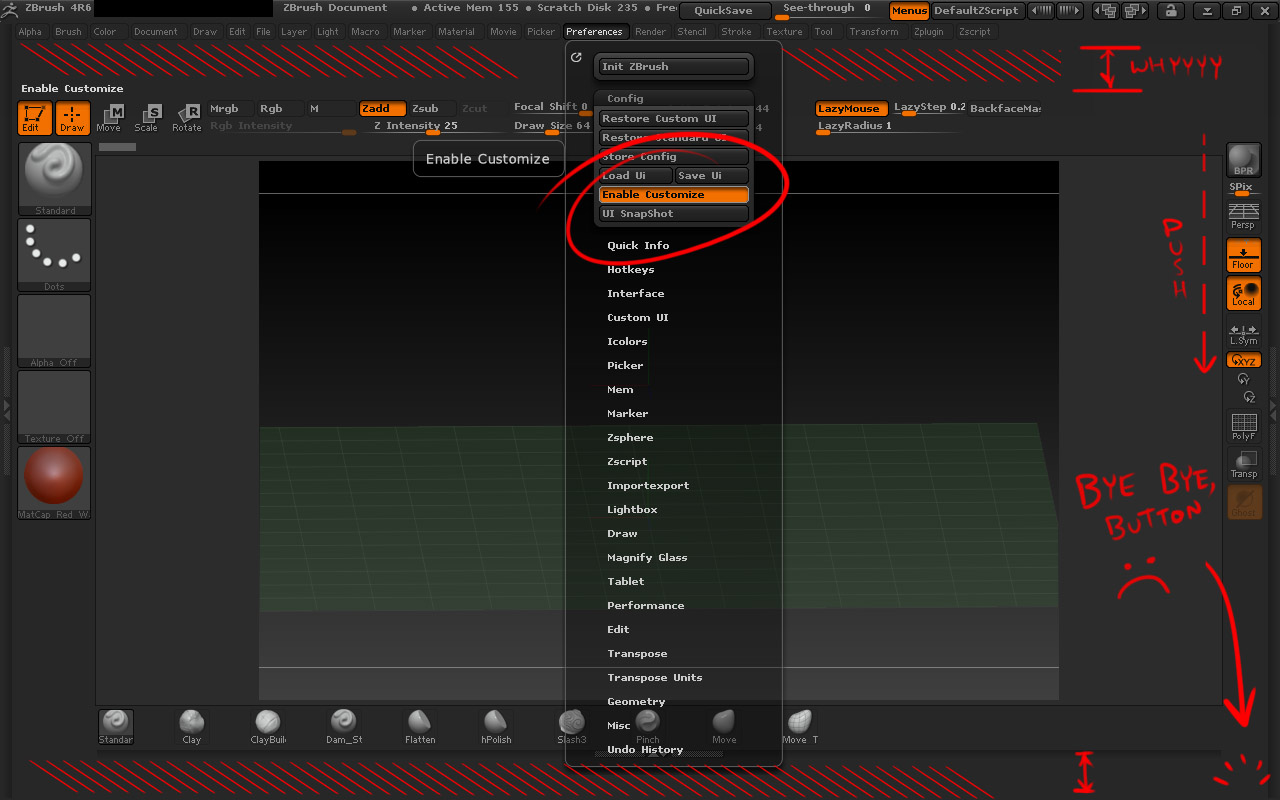This screenshot has width=1280, height=800.
Task: Expand the Icolors section
Action: pos(628,342)
